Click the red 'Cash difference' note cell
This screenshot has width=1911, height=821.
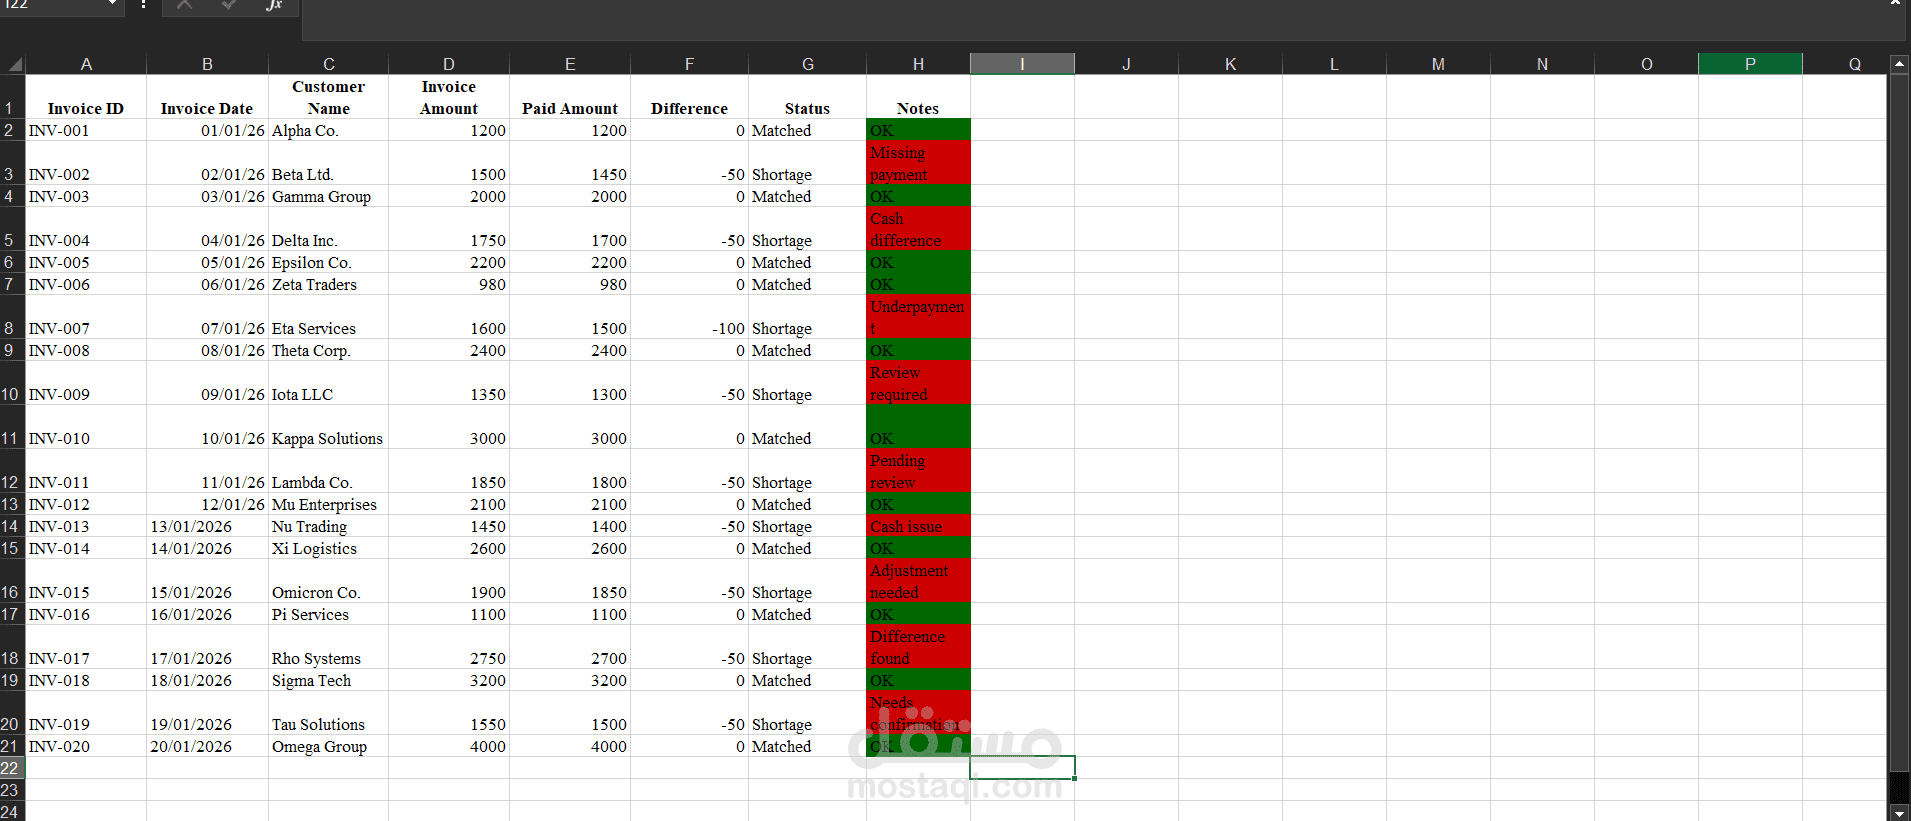click(x=918, y=229)
